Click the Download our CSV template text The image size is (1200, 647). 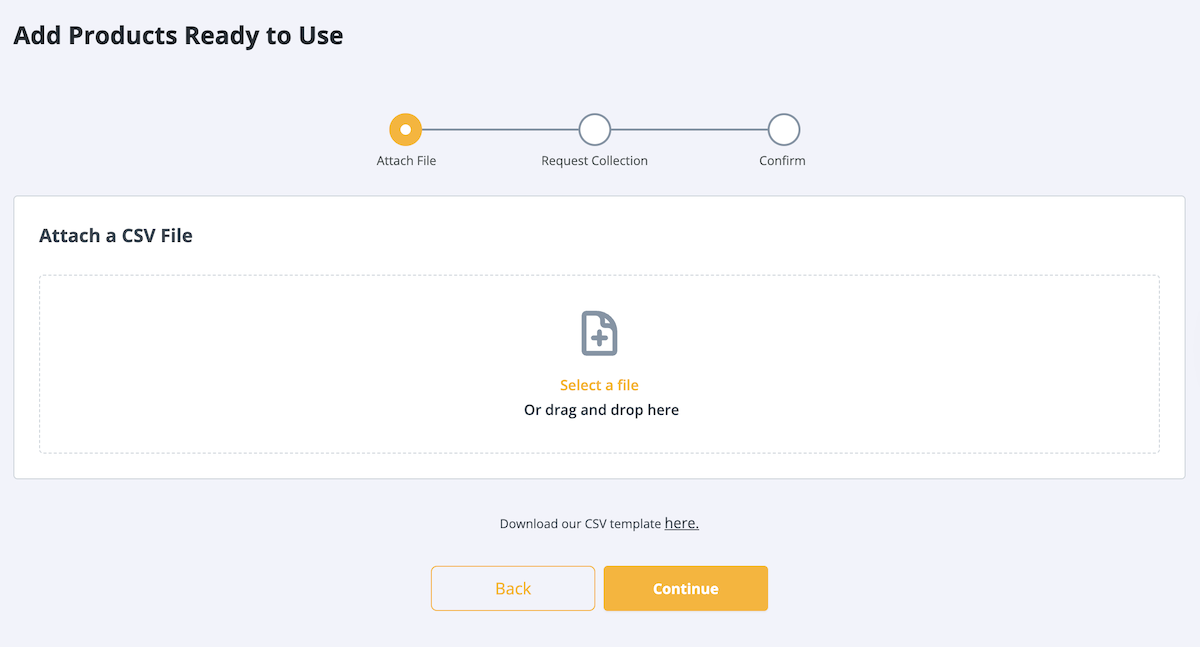[x=580, y=524]
